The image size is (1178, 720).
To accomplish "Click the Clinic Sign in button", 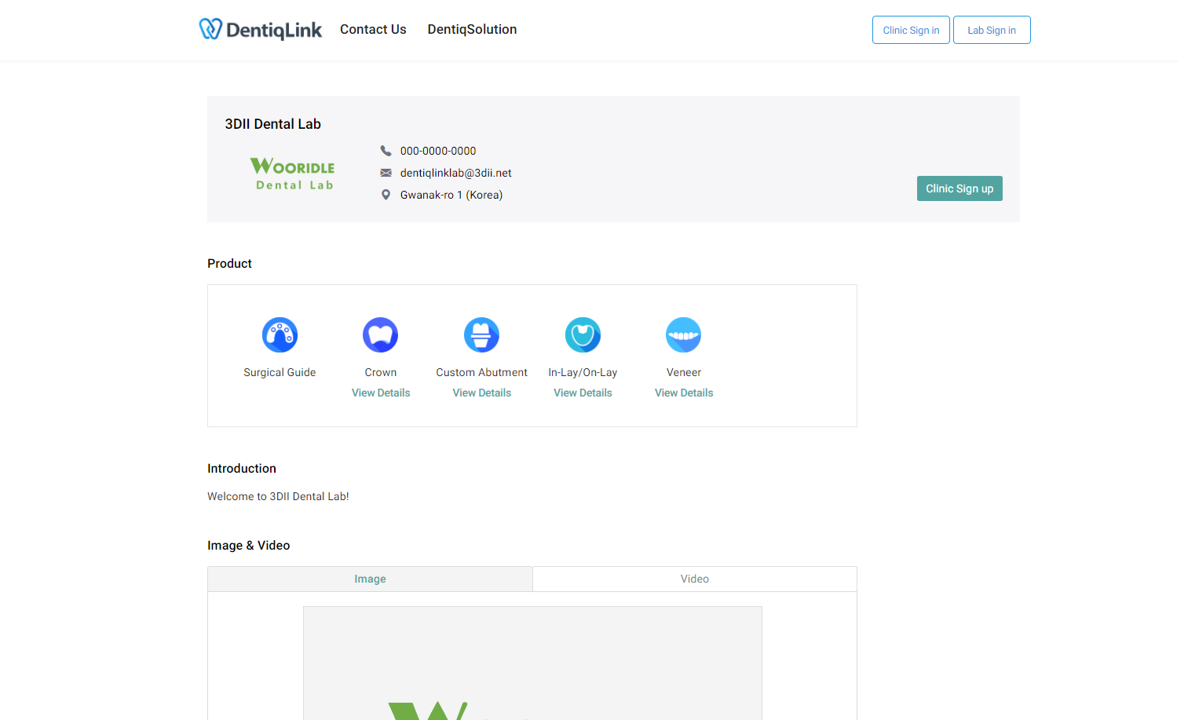I will pos(910,29).
